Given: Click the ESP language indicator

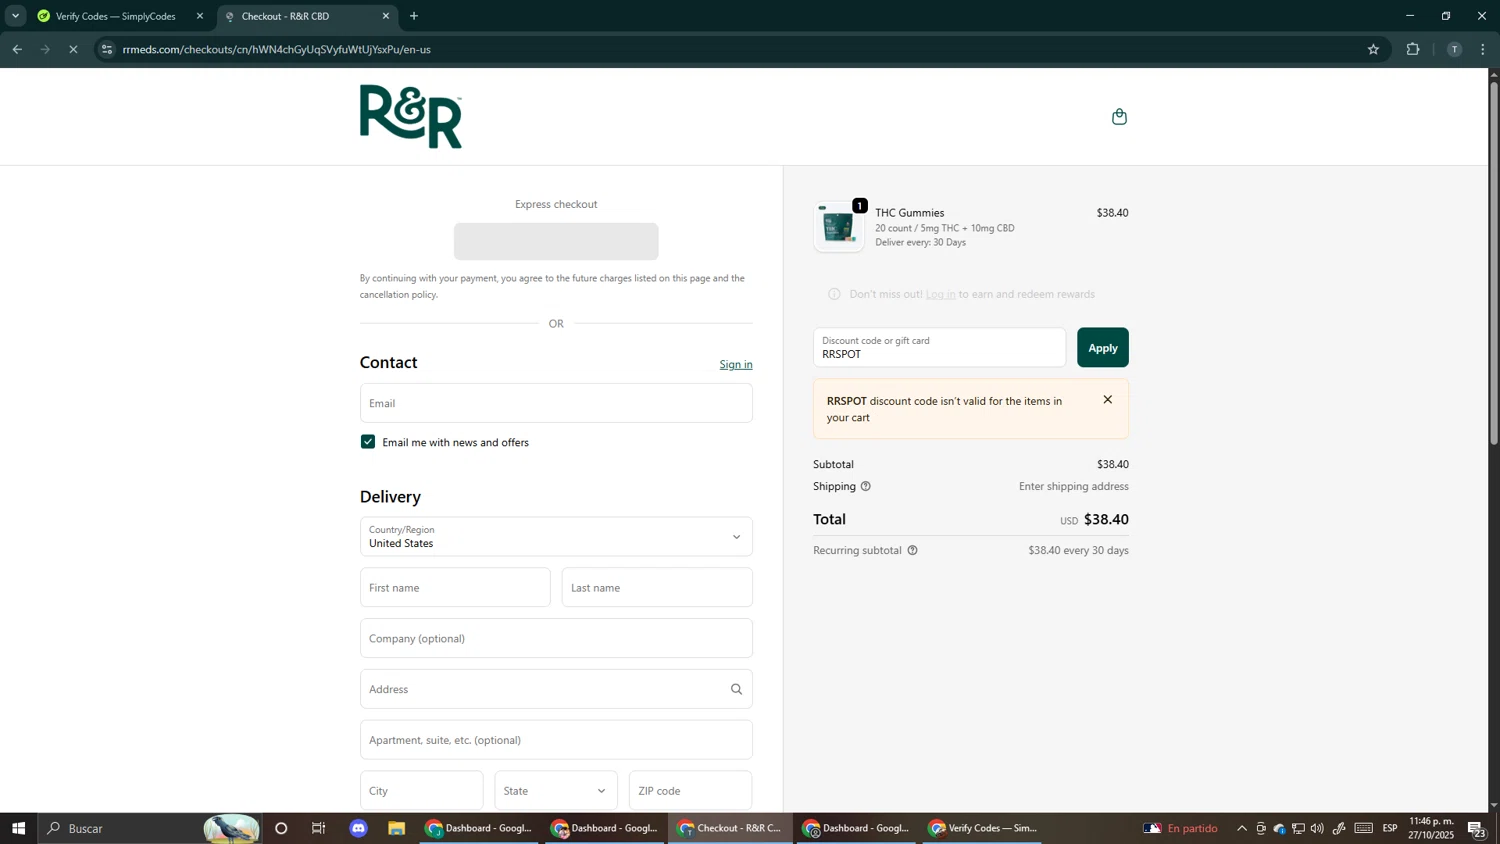Looking at the screenshot, I should click(x=1390, y=828).
